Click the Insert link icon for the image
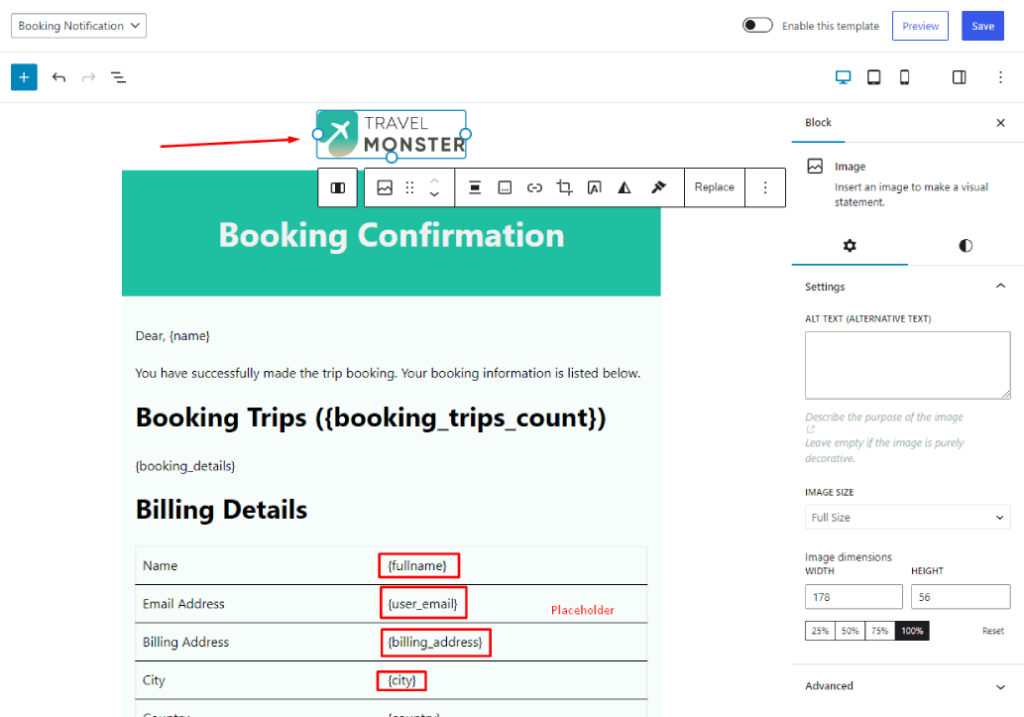Viewport: 1024px width, 717px height. point(534,187)
